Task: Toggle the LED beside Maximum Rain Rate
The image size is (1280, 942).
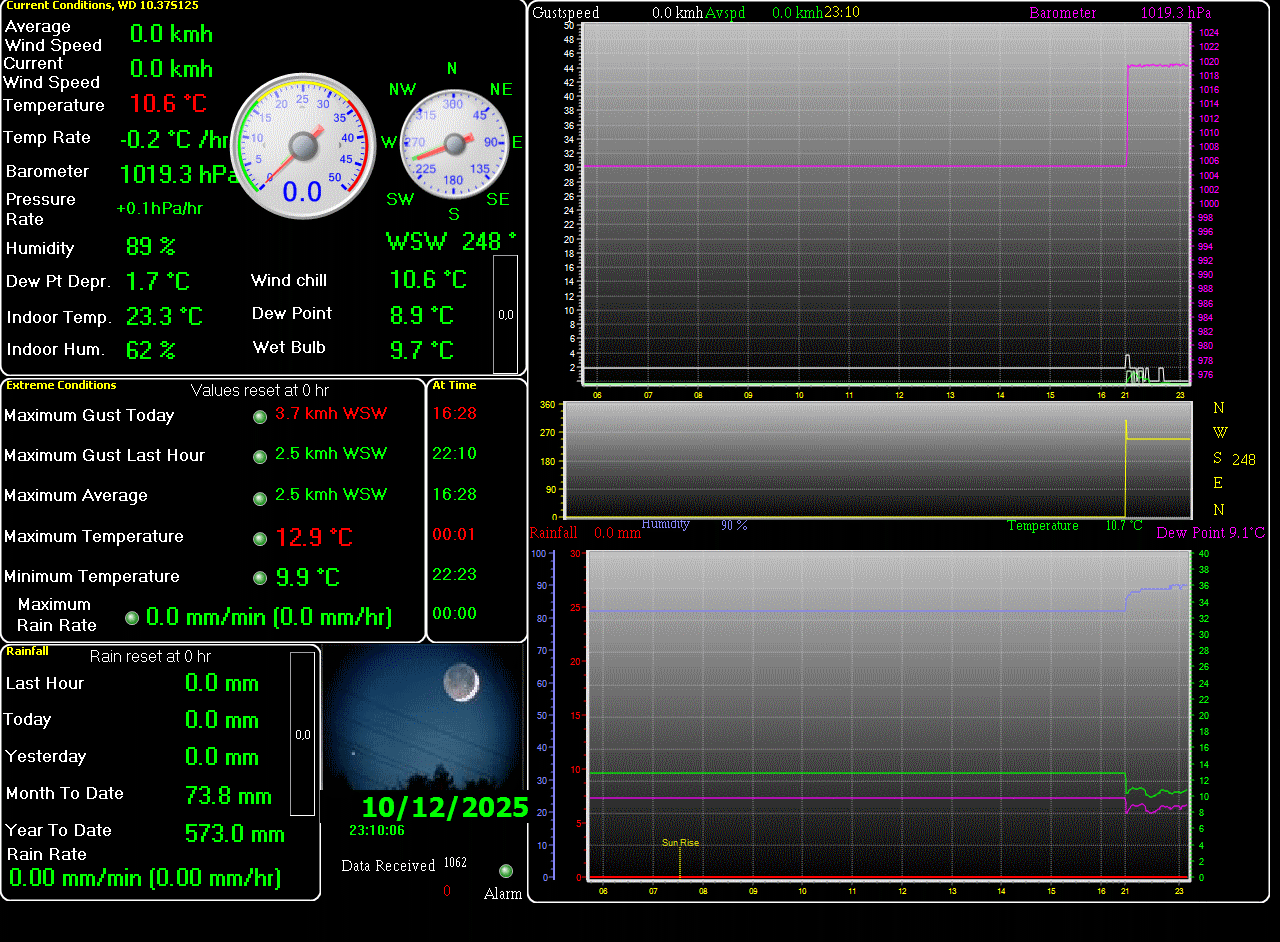Action: pos(132,618)
